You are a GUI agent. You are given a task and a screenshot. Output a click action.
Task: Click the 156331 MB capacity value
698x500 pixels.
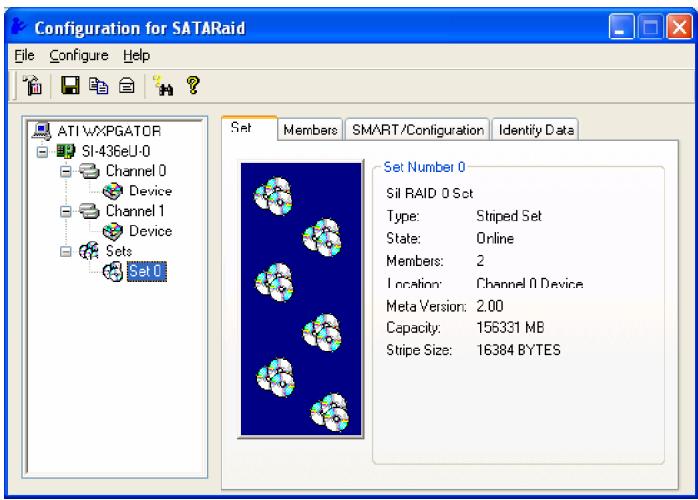pos(510,328)
